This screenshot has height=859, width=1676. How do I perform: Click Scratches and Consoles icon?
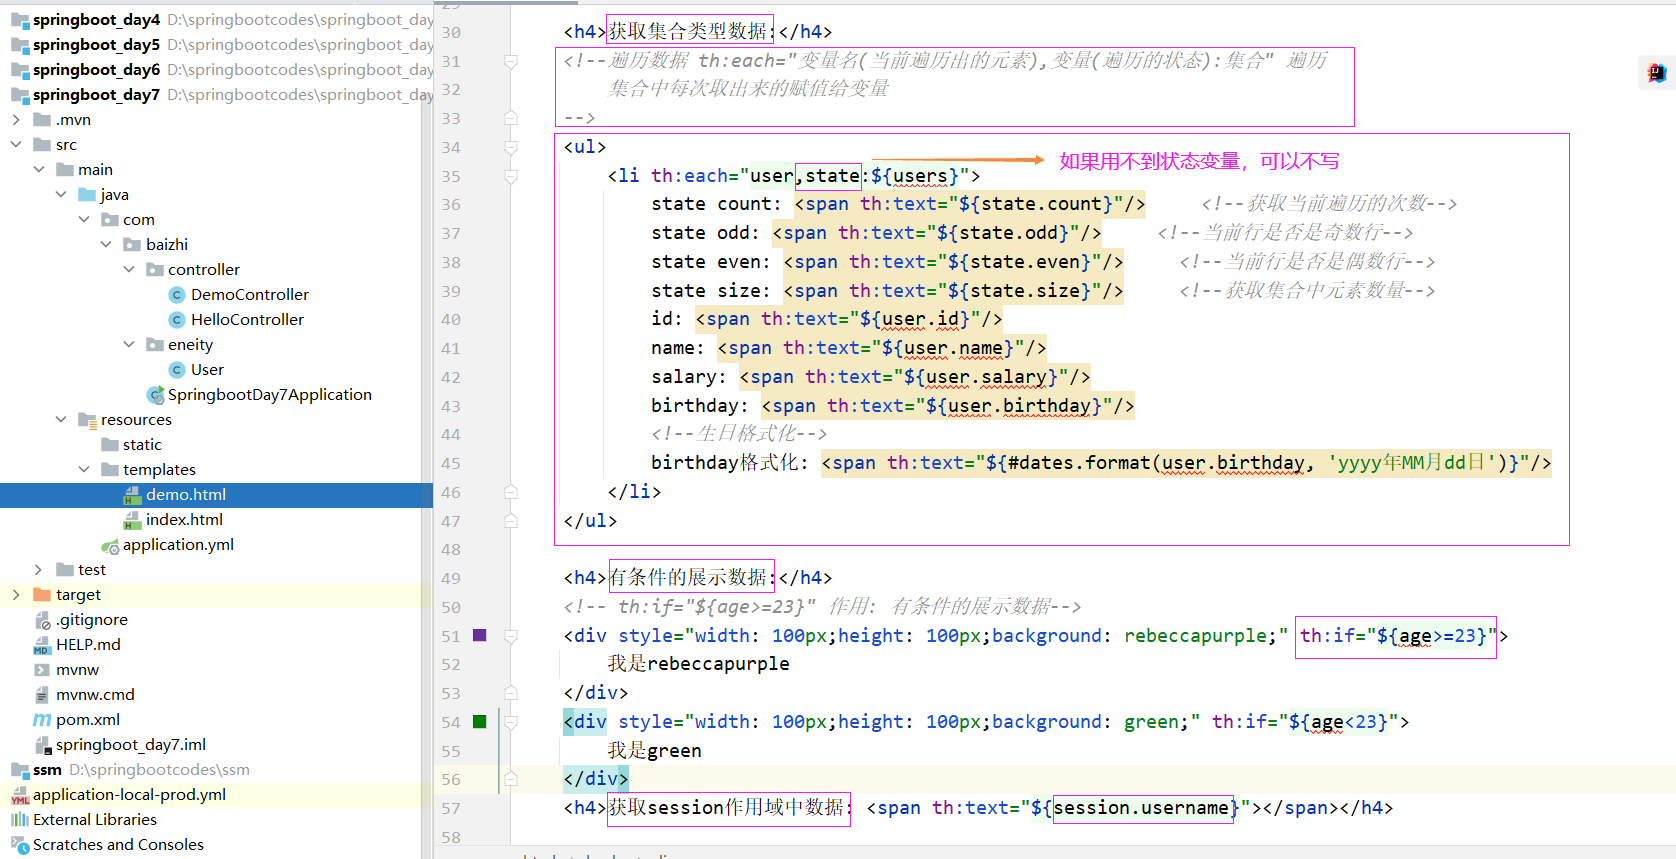click(19, 844)
